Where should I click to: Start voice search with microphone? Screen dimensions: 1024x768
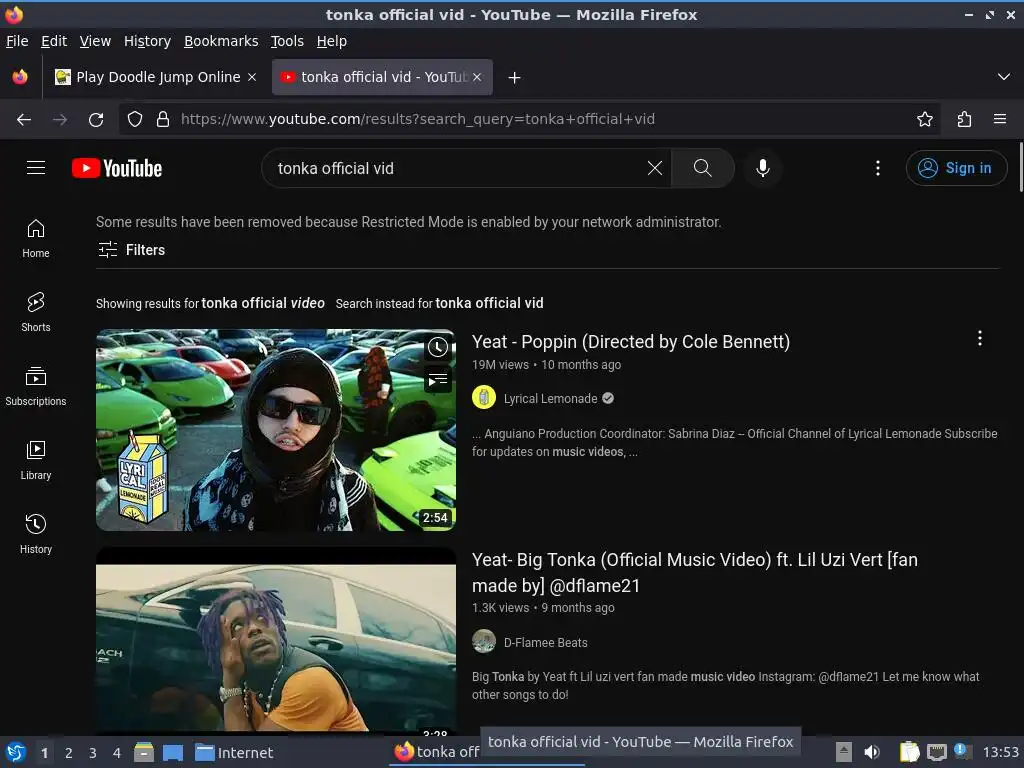pos(762,168)
